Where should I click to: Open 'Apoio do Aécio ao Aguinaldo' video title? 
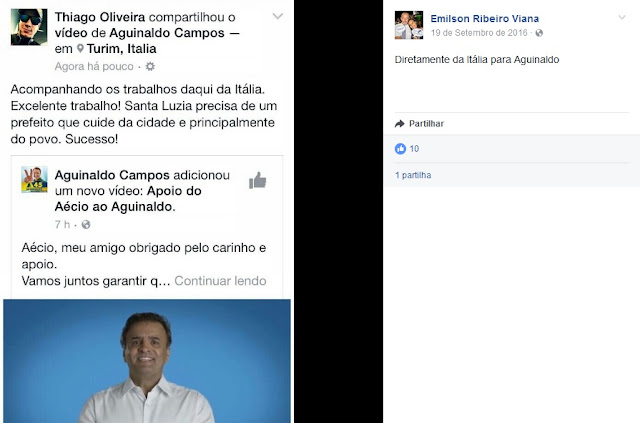(x=128, y=199)
